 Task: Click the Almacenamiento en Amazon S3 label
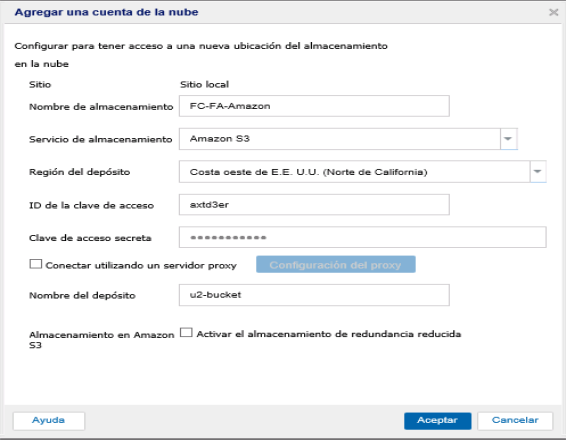point(101,340)
